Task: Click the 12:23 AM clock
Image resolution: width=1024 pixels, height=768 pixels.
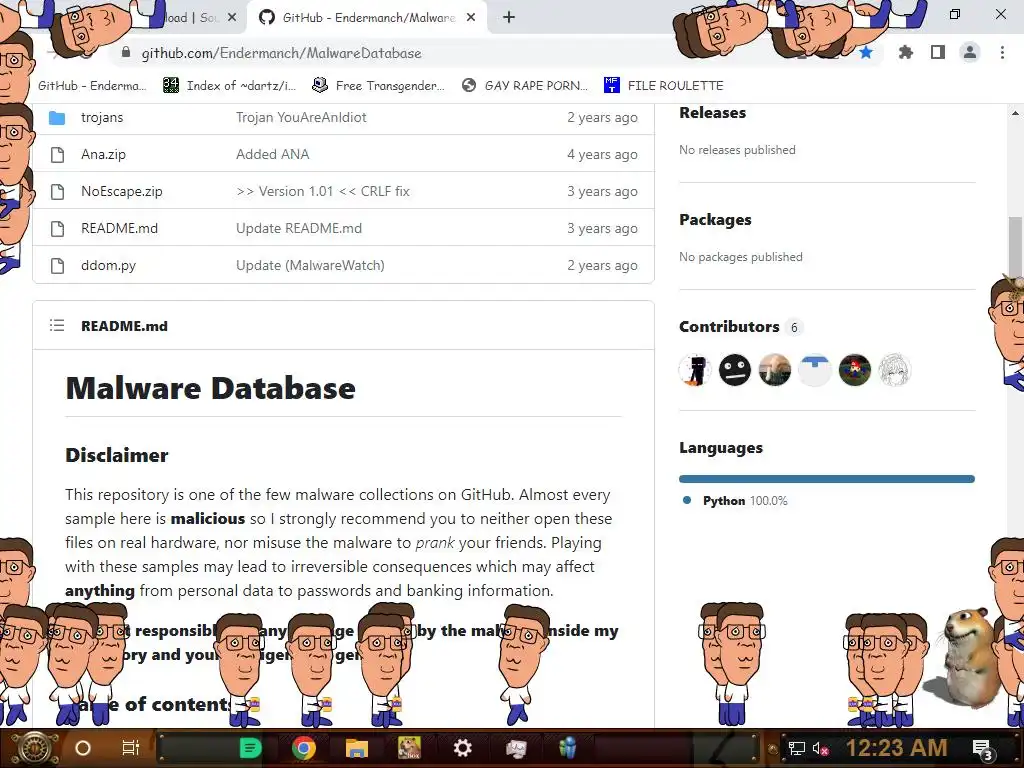Action: (x=897, y=748)
